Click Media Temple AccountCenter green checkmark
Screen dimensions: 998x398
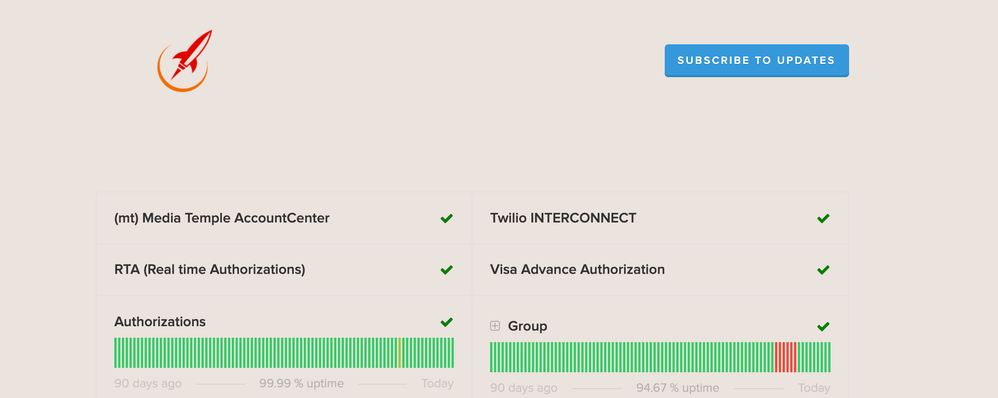[447, 218]
